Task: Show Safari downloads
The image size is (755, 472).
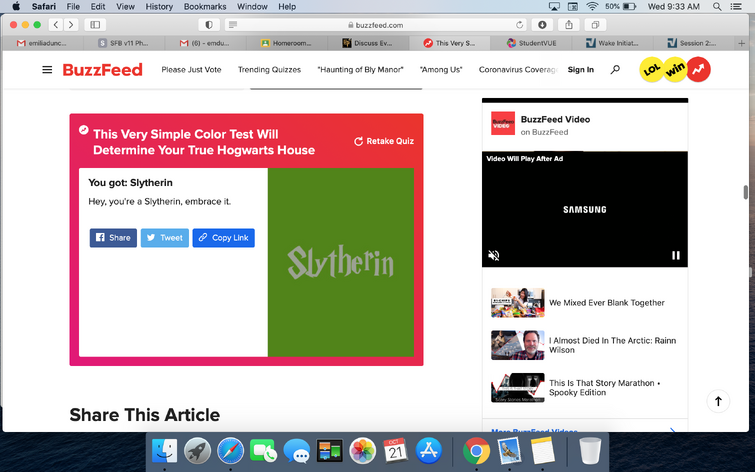Action: (542, 25)
